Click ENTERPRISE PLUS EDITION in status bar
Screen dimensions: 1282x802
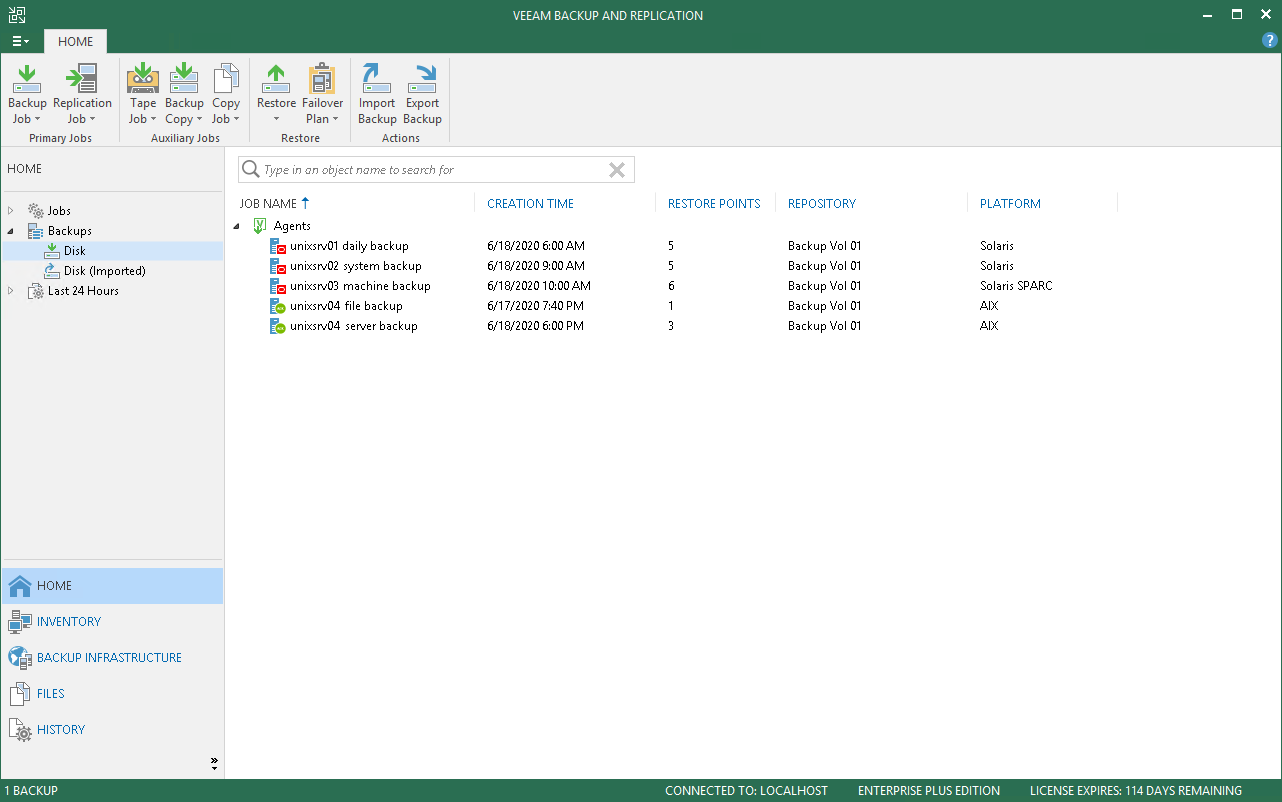(x=929, y=791)
